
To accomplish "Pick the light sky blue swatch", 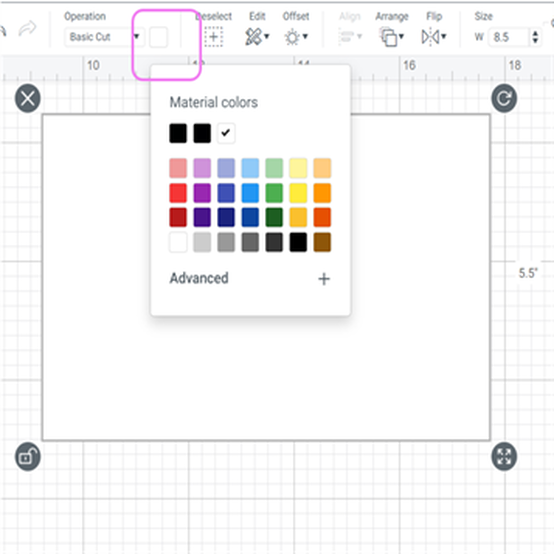I will coord(250,168).
